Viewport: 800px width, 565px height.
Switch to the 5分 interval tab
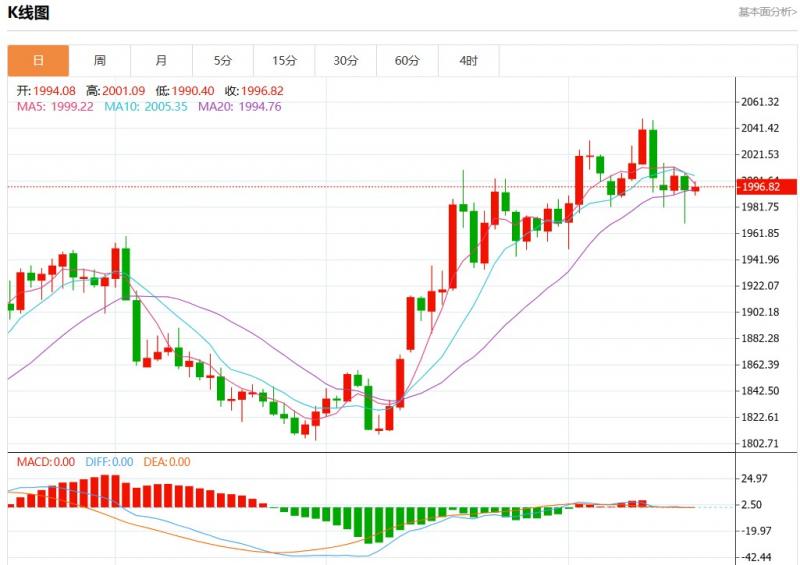click(x=223, y=61)
